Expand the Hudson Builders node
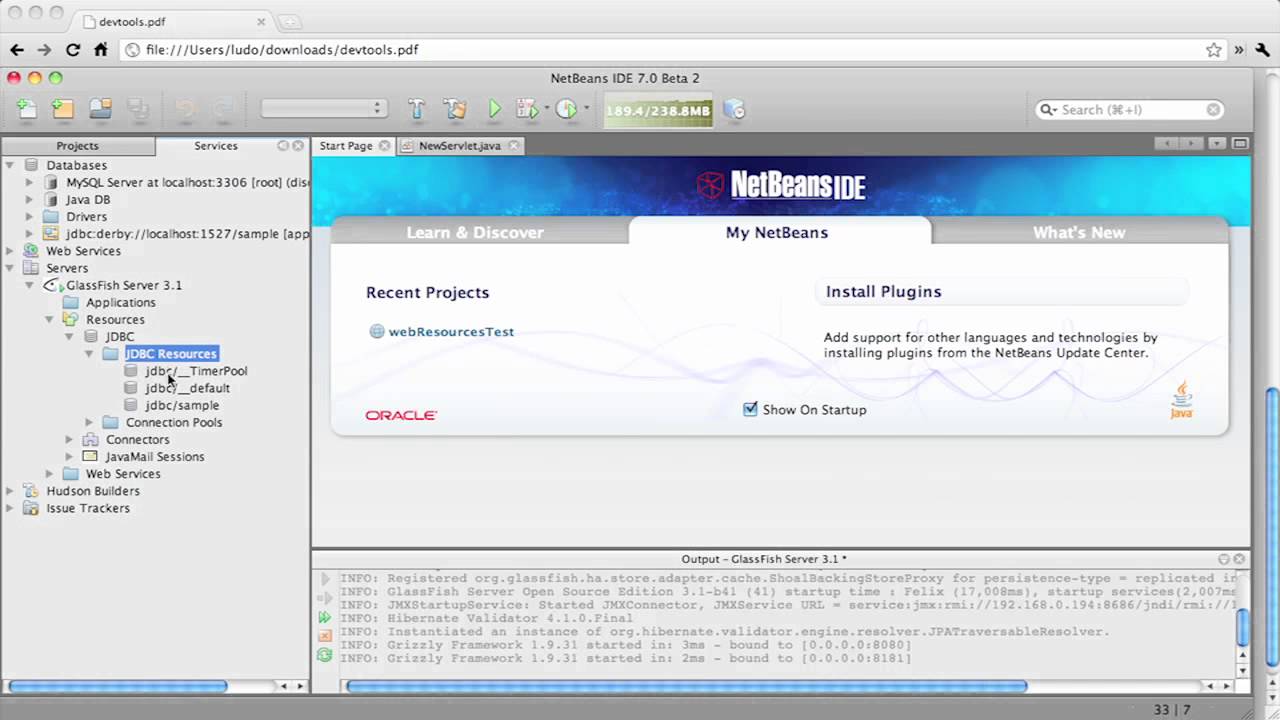 click(9, 491)
